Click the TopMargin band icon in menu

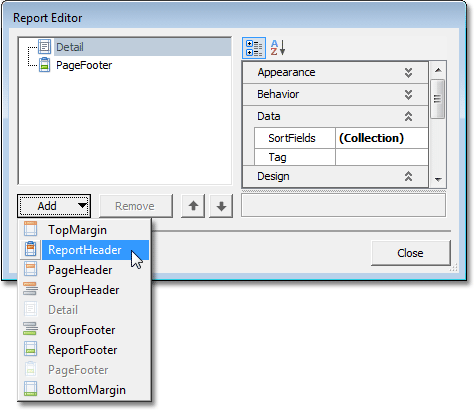30,230
